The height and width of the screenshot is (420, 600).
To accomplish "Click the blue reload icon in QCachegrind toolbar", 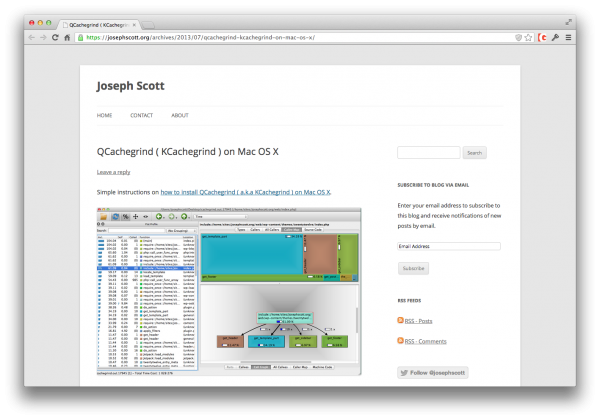I will click(115, 217).
